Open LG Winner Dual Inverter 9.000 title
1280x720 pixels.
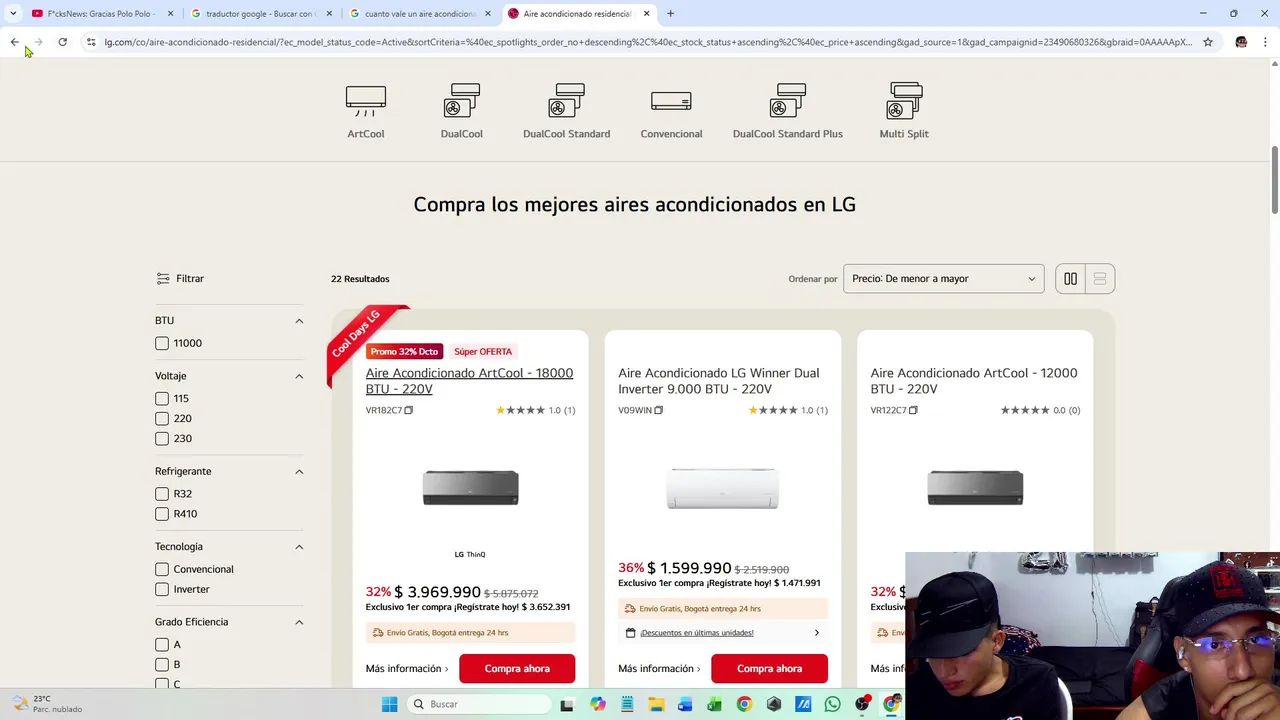coord(718,381)
